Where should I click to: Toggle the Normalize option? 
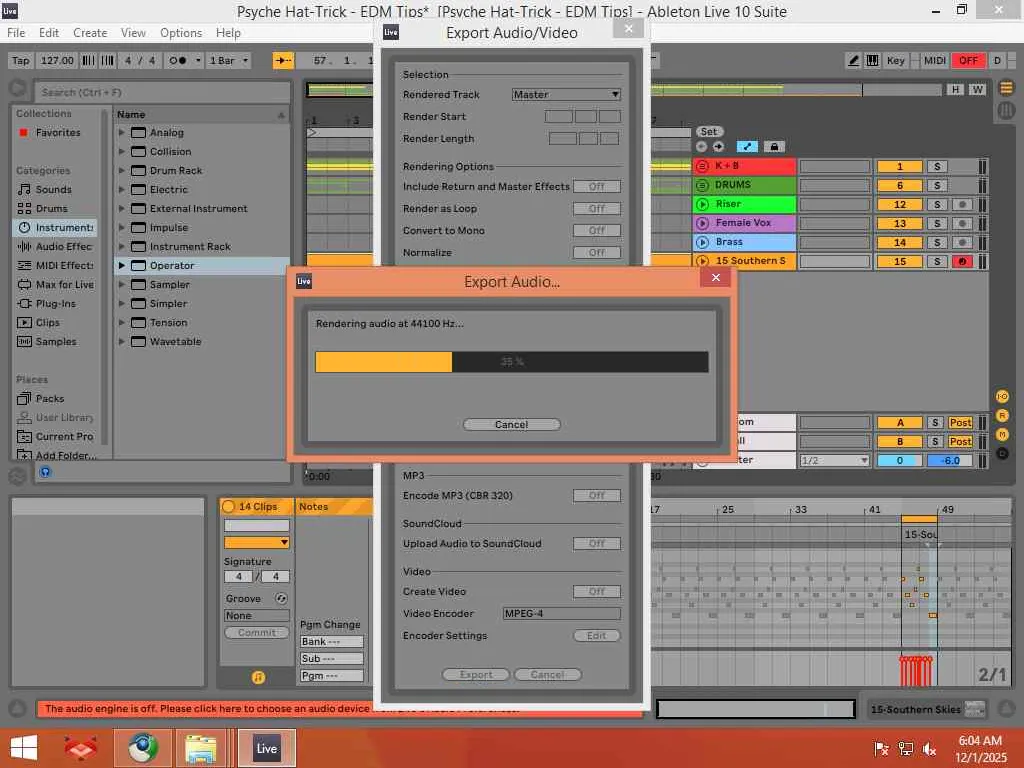596,253
